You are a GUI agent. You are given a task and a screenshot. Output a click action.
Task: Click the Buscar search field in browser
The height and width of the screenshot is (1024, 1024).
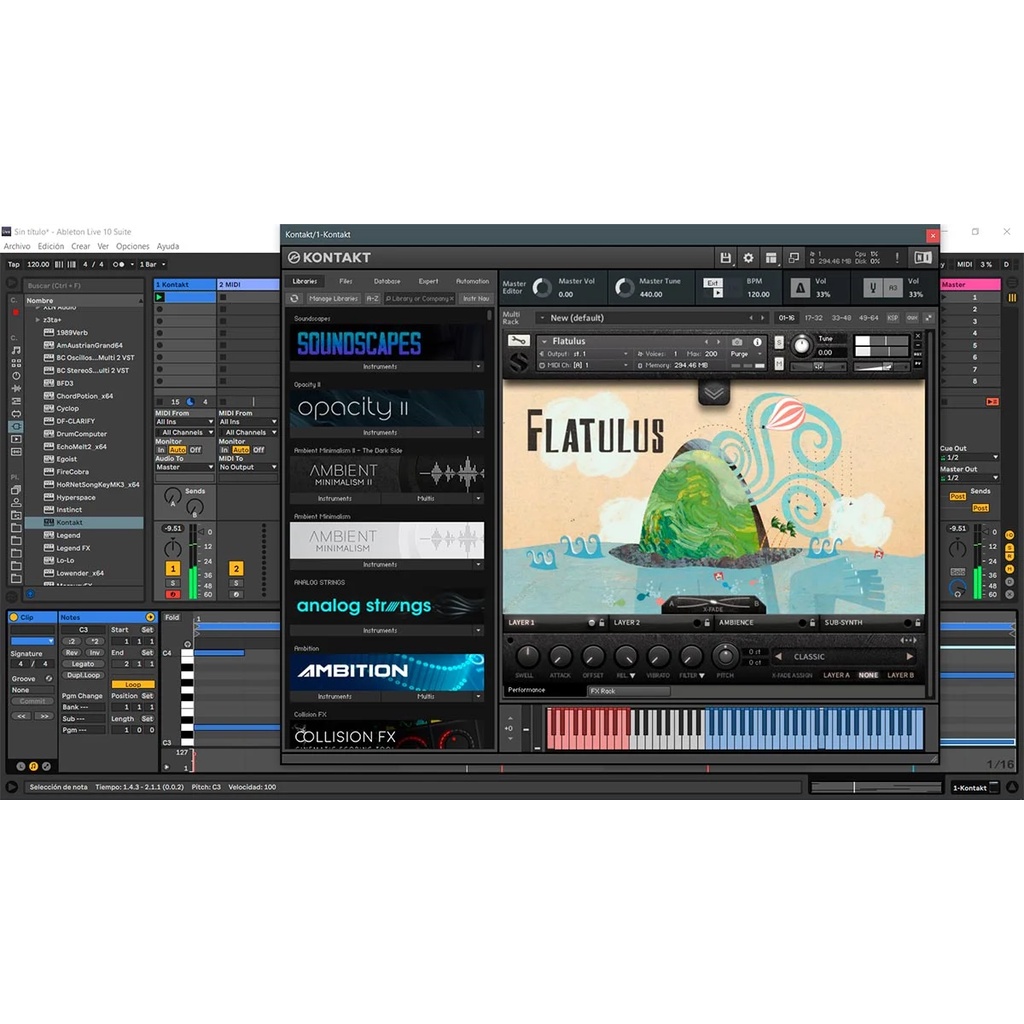[84, 285]
